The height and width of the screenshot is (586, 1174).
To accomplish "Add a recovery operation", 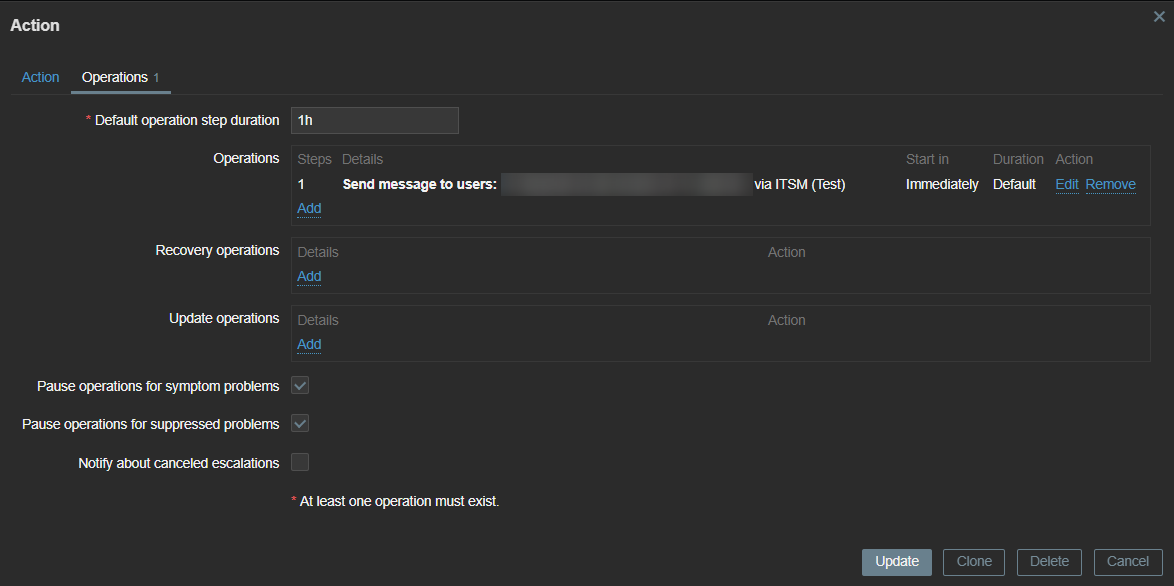I will tap(309, 276).
